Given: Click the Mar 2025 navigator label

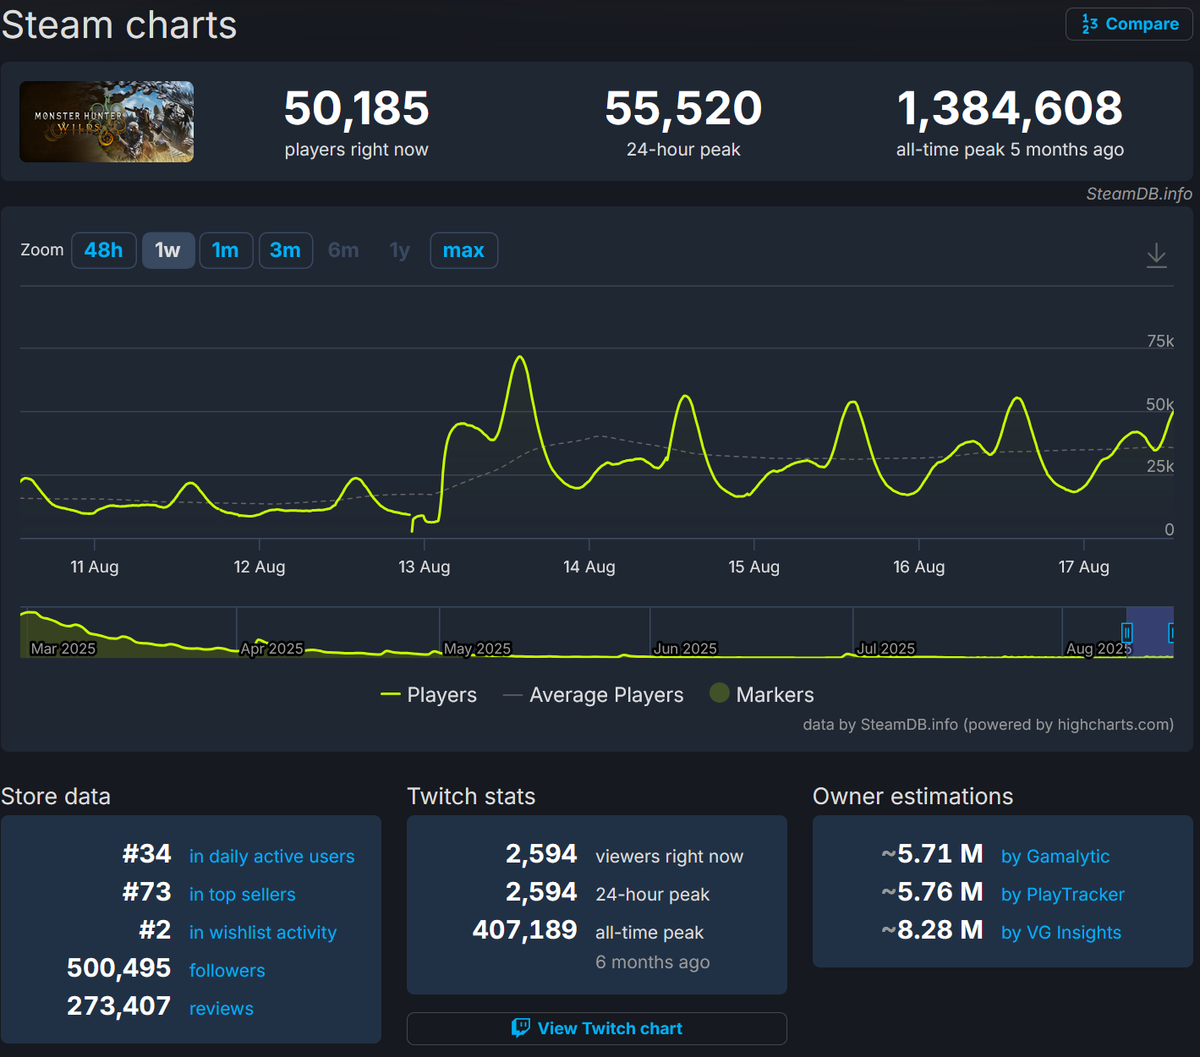Looking at the screenshot, I should pos(63,648).
